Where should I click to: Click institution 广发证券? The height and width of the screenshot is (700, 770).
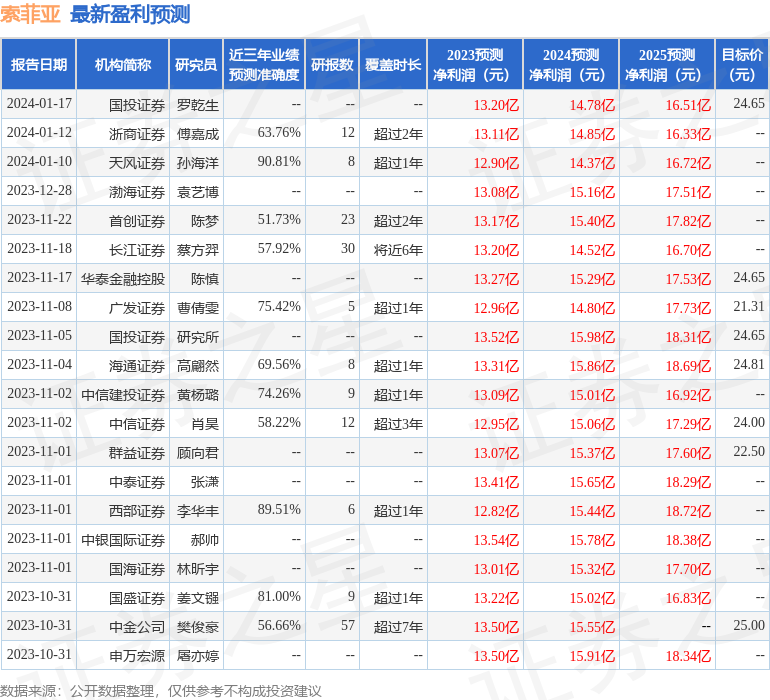[x=137, y=308]
